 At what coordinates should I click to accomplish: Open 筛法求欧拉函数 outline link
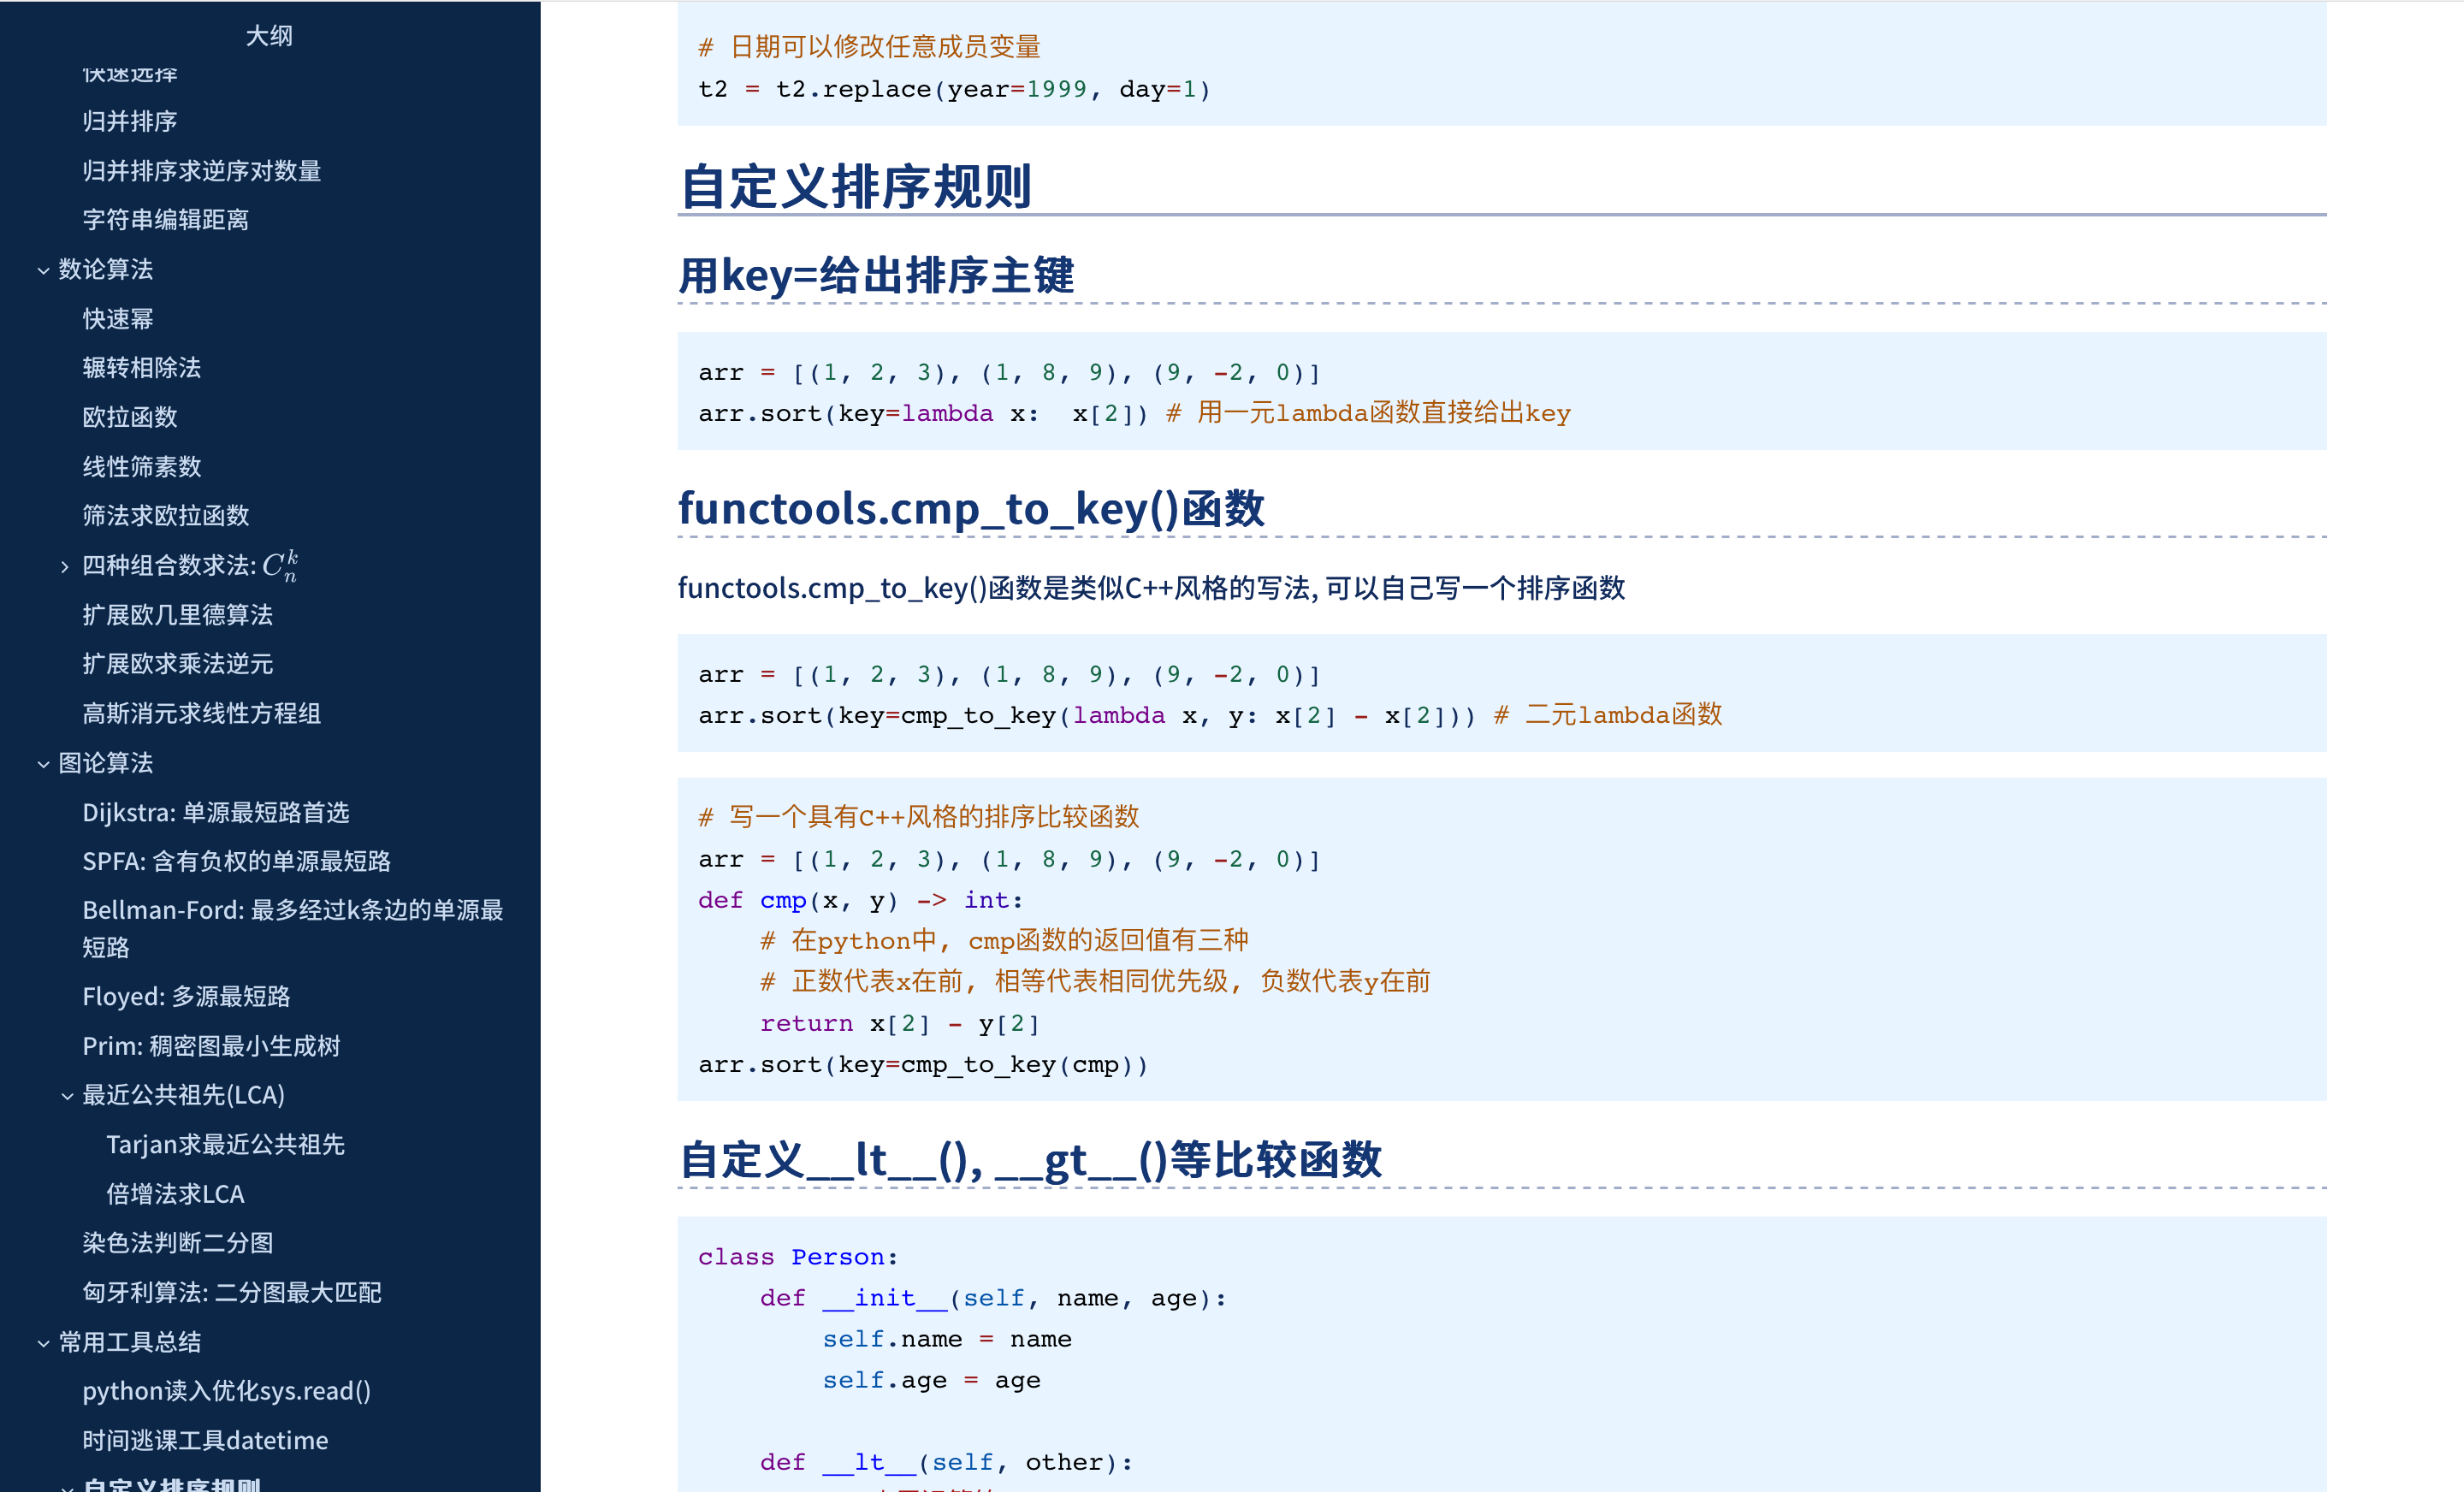tap(166, 516)
